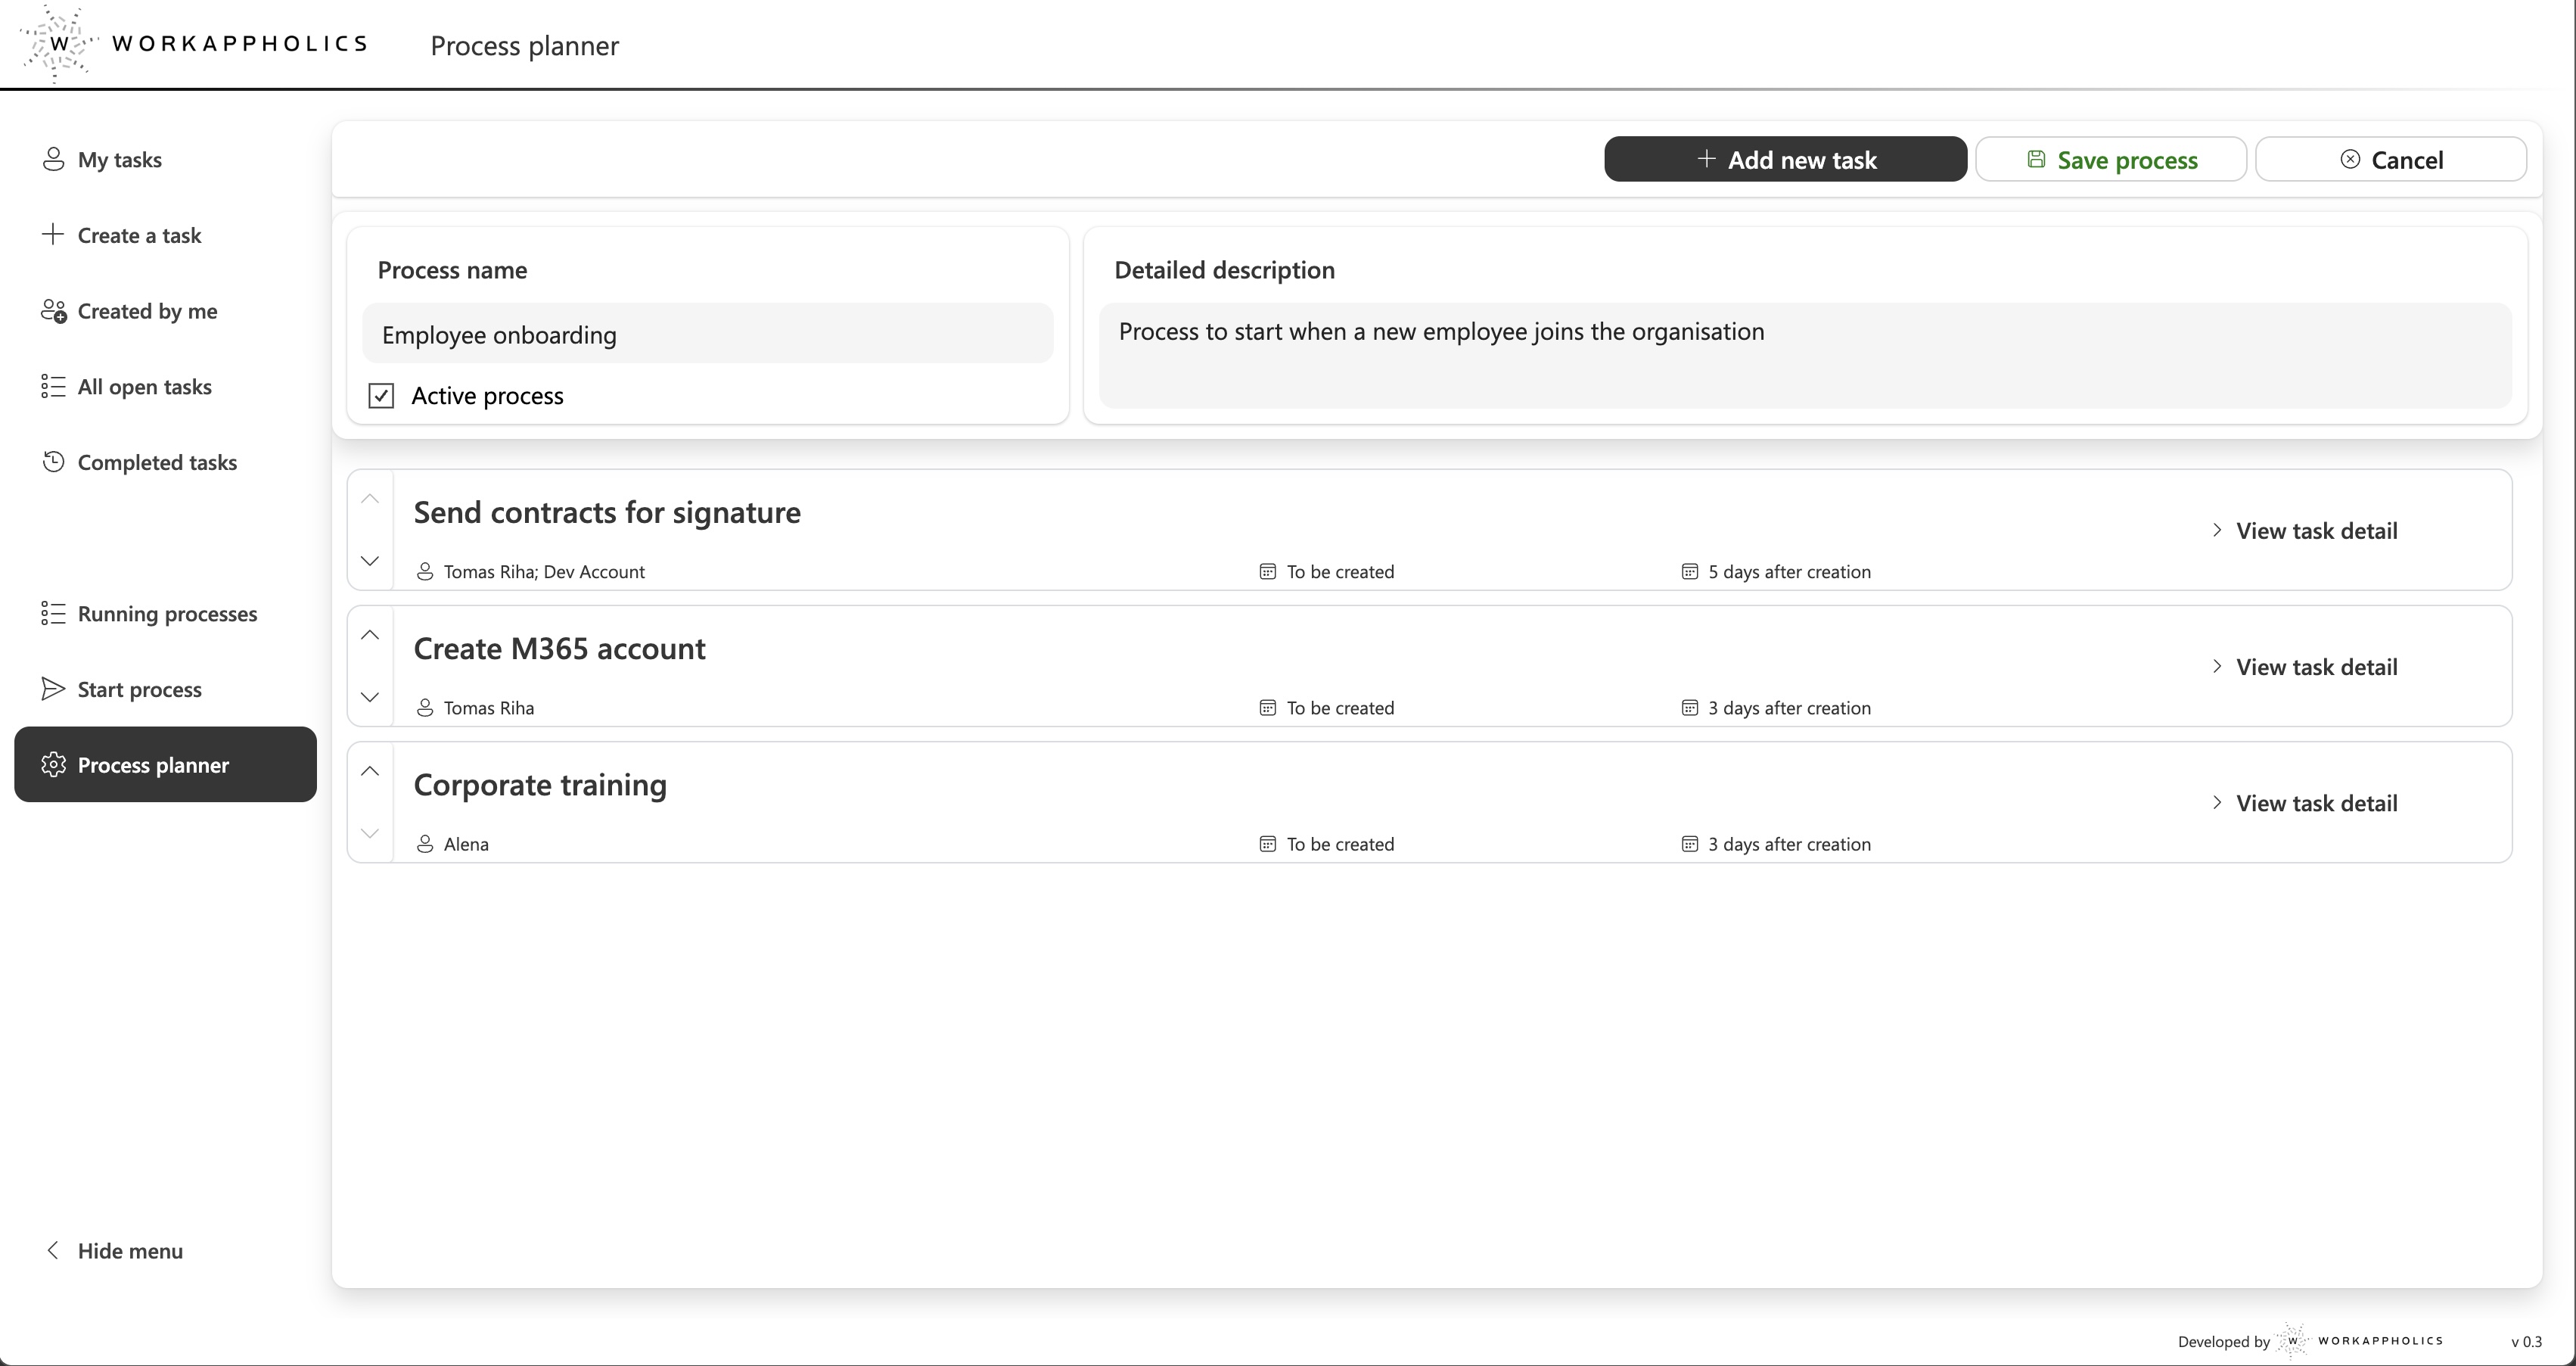The image size is (2576, 1366).
Task: Click the My tasks person icon
Action: [52, 159]
